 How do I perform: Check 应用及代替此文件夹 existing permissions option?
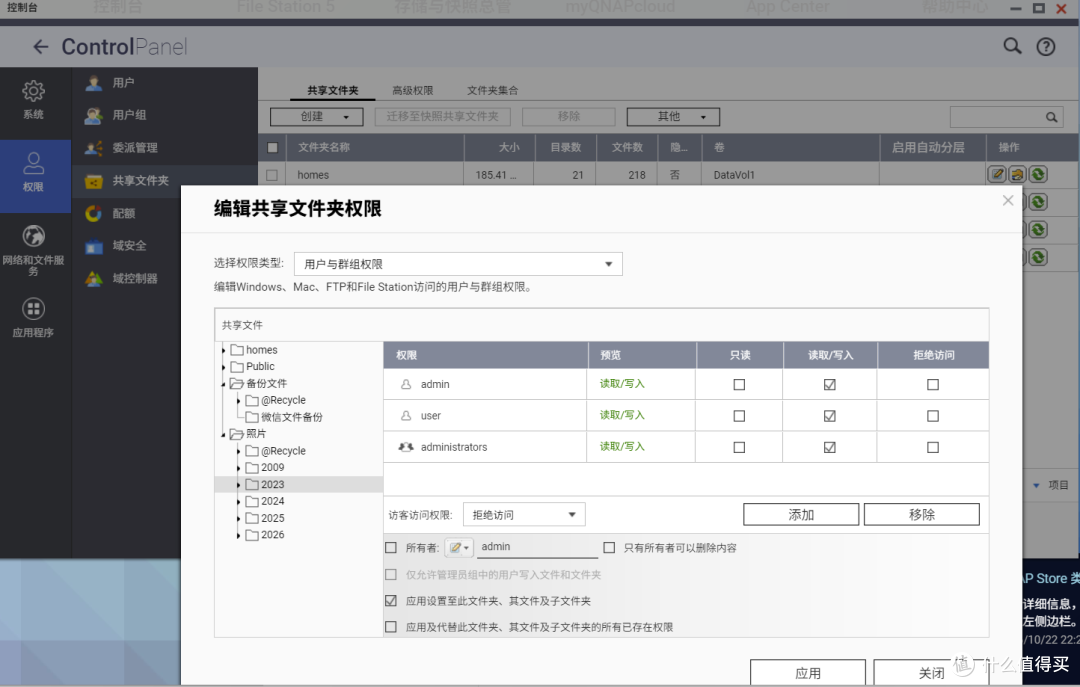click(391, 627)
